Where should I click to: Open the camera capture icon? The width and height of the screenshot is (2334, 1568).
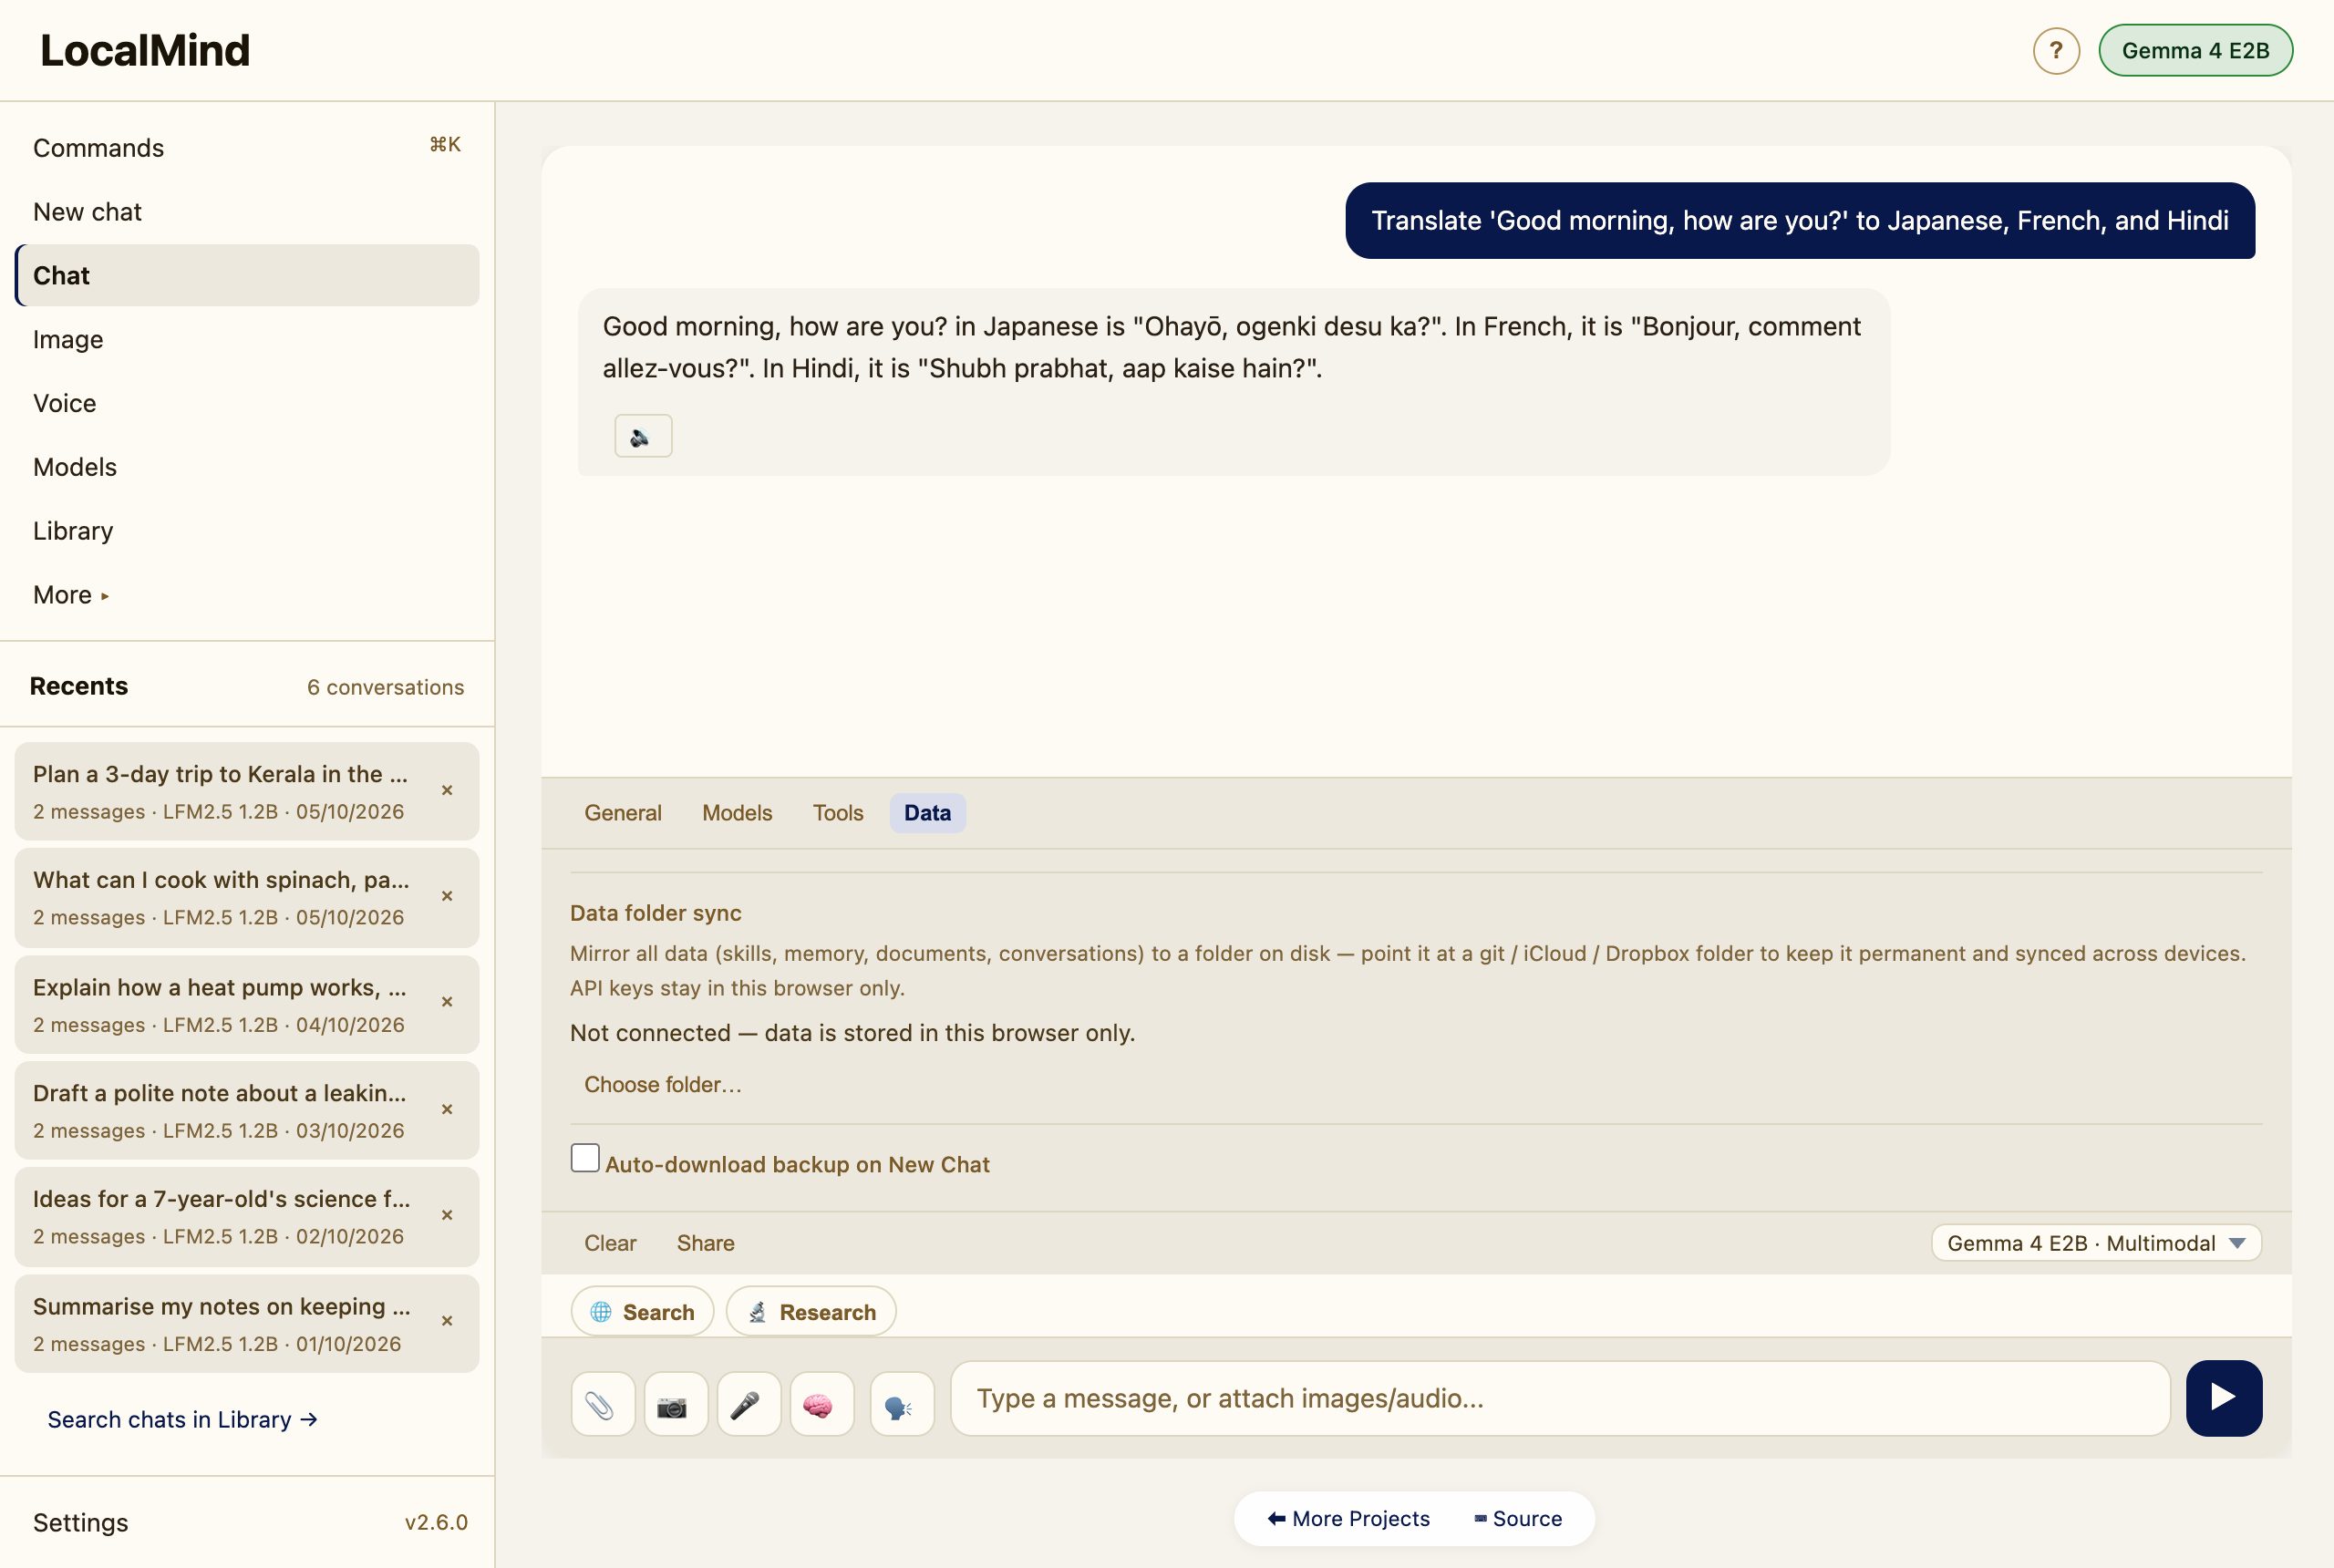pos(675,1404)
